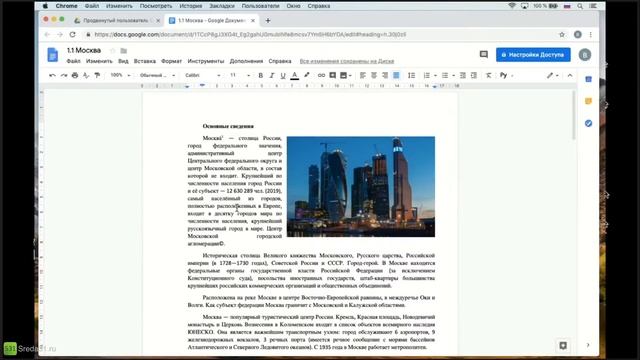Hide the menus with chevron arrow
The width and height of the screenshot is (640, 360).
[x=570, y=76]
